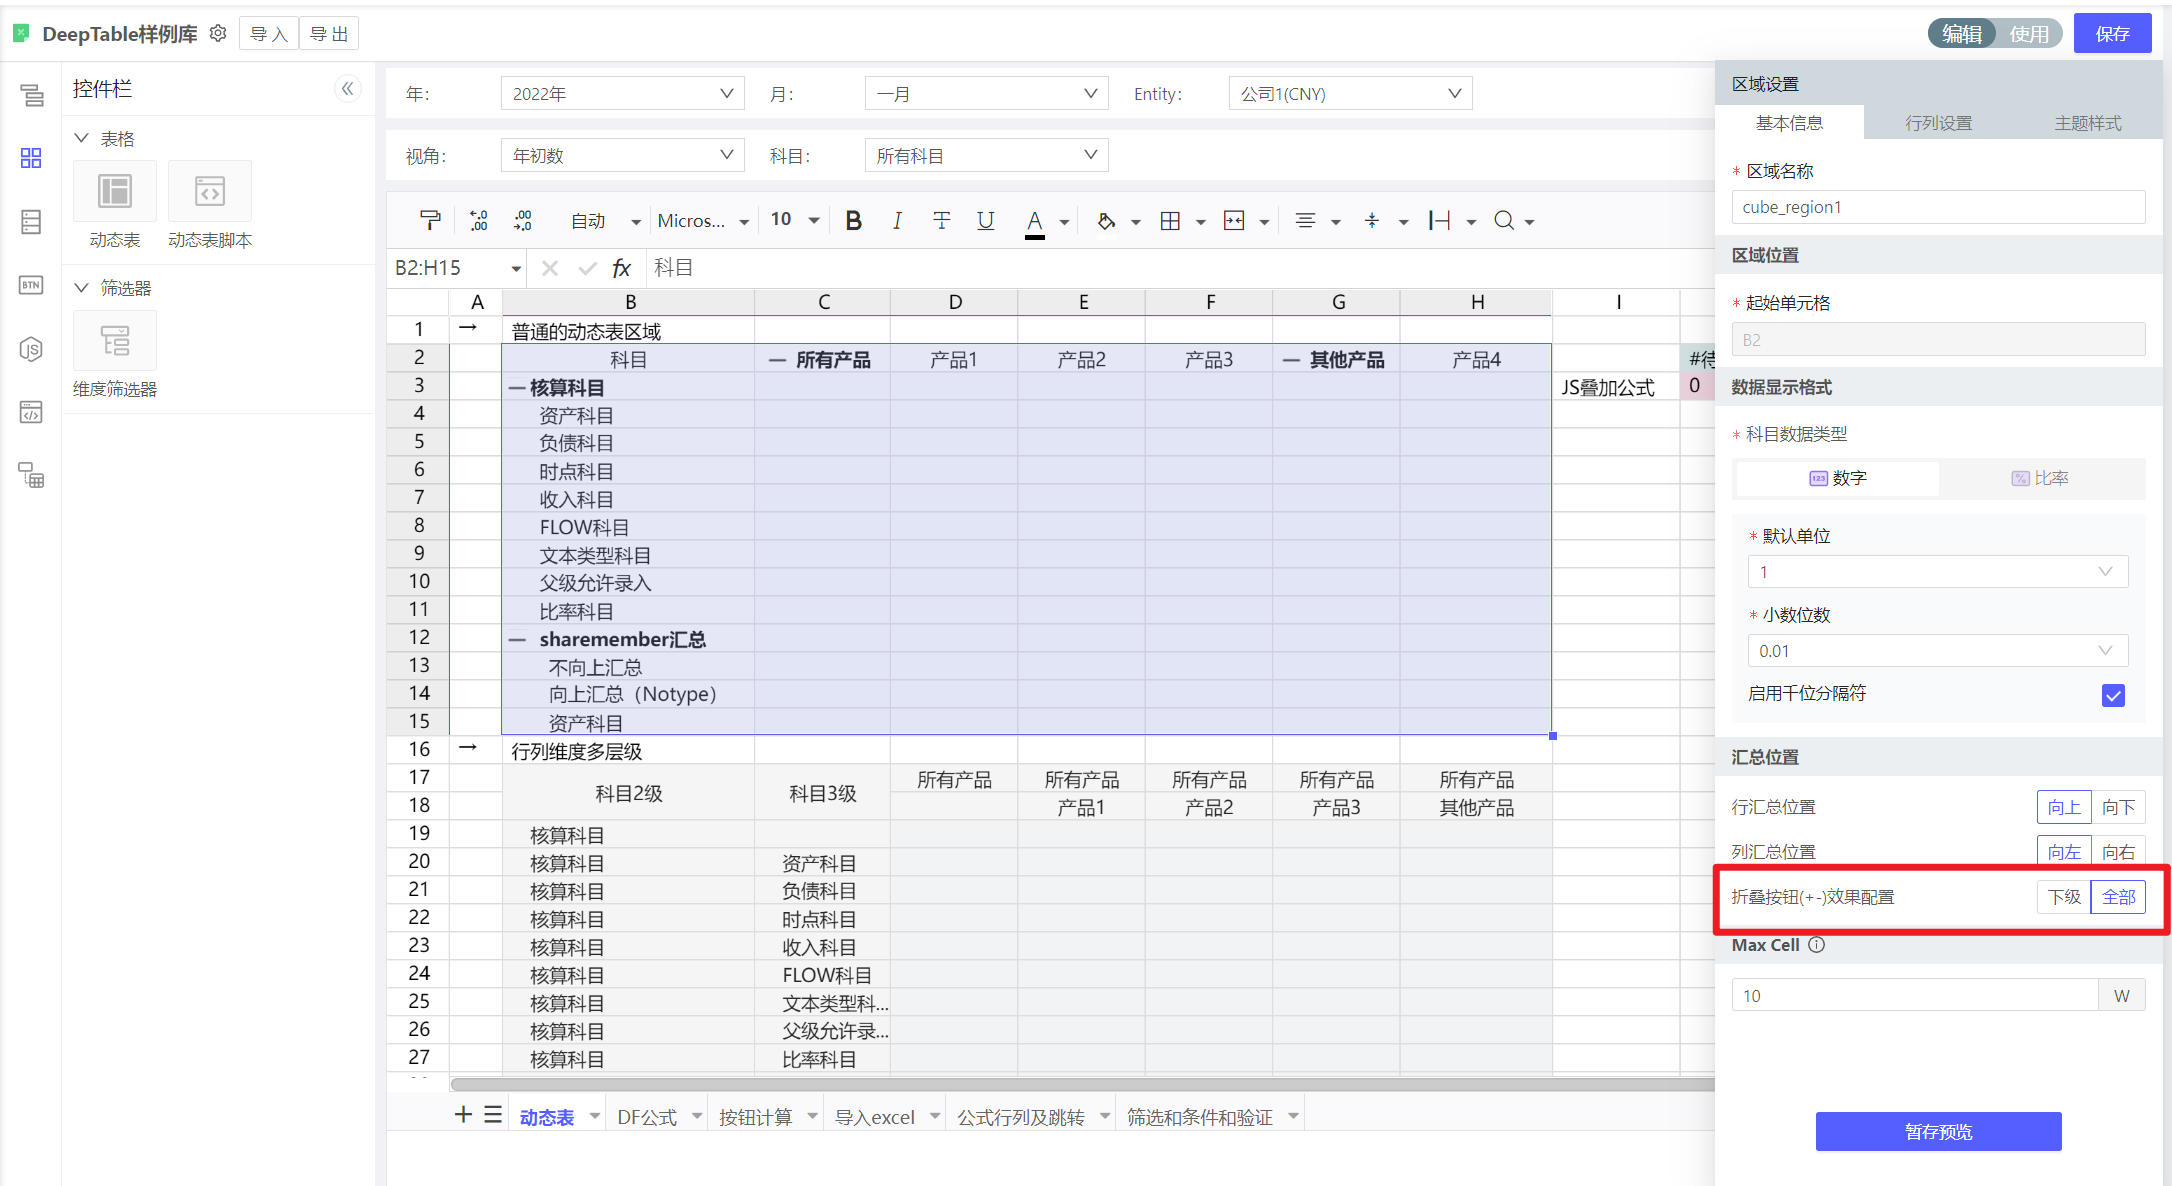This screenshot has height=1186, width=2172.
Task: Click the left sidebar JS icon
Action: [31, 349]
